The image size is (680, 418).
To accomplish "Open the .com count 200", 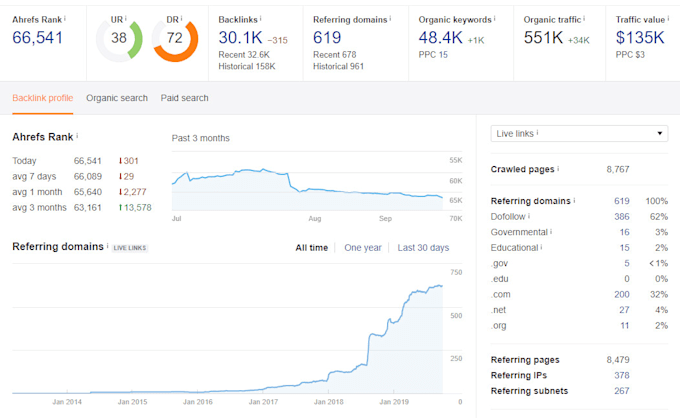I will (x=621, y=294).
